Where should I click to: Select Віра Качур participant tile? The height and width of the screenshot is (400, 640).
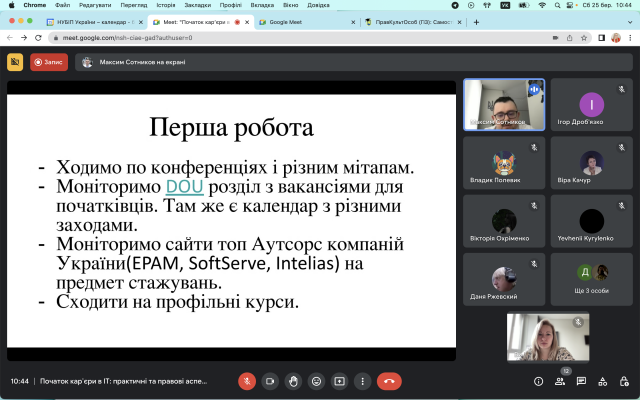tap(592, 167)
